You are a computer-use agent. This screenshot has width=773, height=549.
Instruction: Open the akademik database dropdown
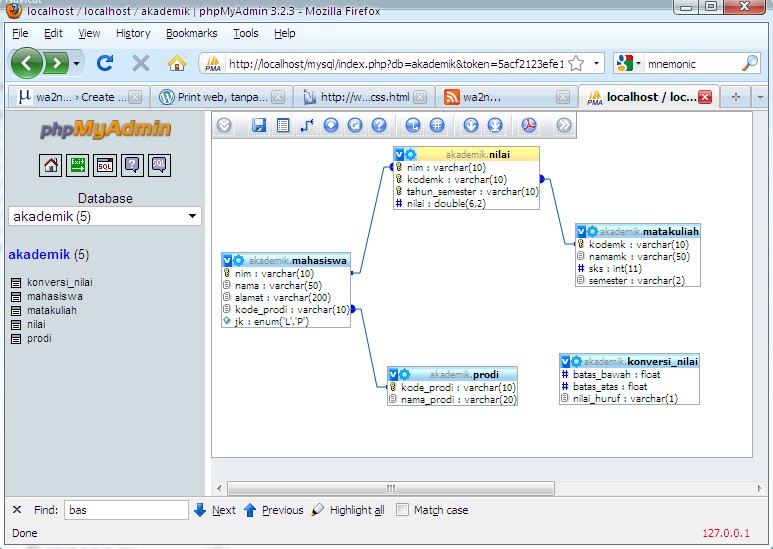coord(105,216)
